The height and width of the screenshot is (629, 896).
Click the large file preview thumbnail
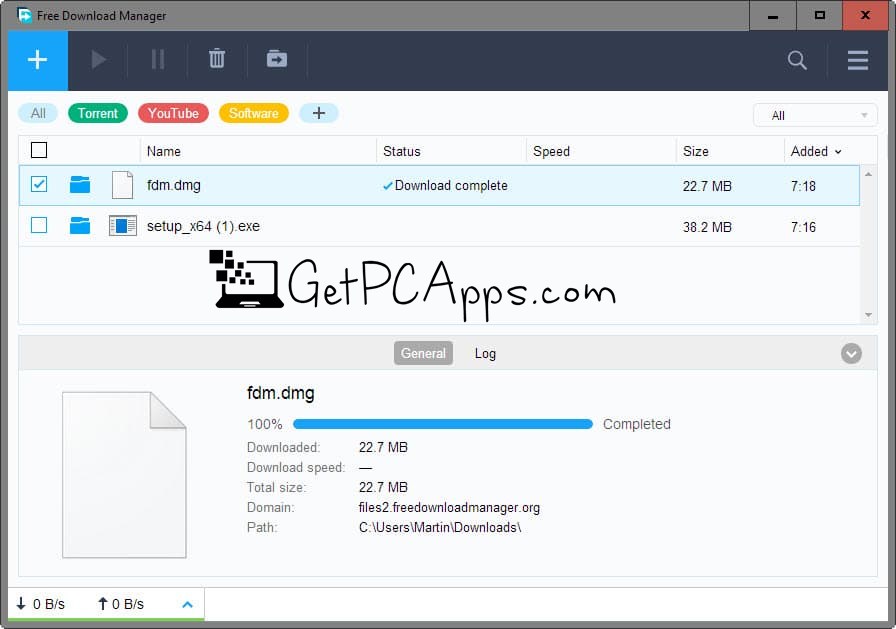[x=124, y=475]
